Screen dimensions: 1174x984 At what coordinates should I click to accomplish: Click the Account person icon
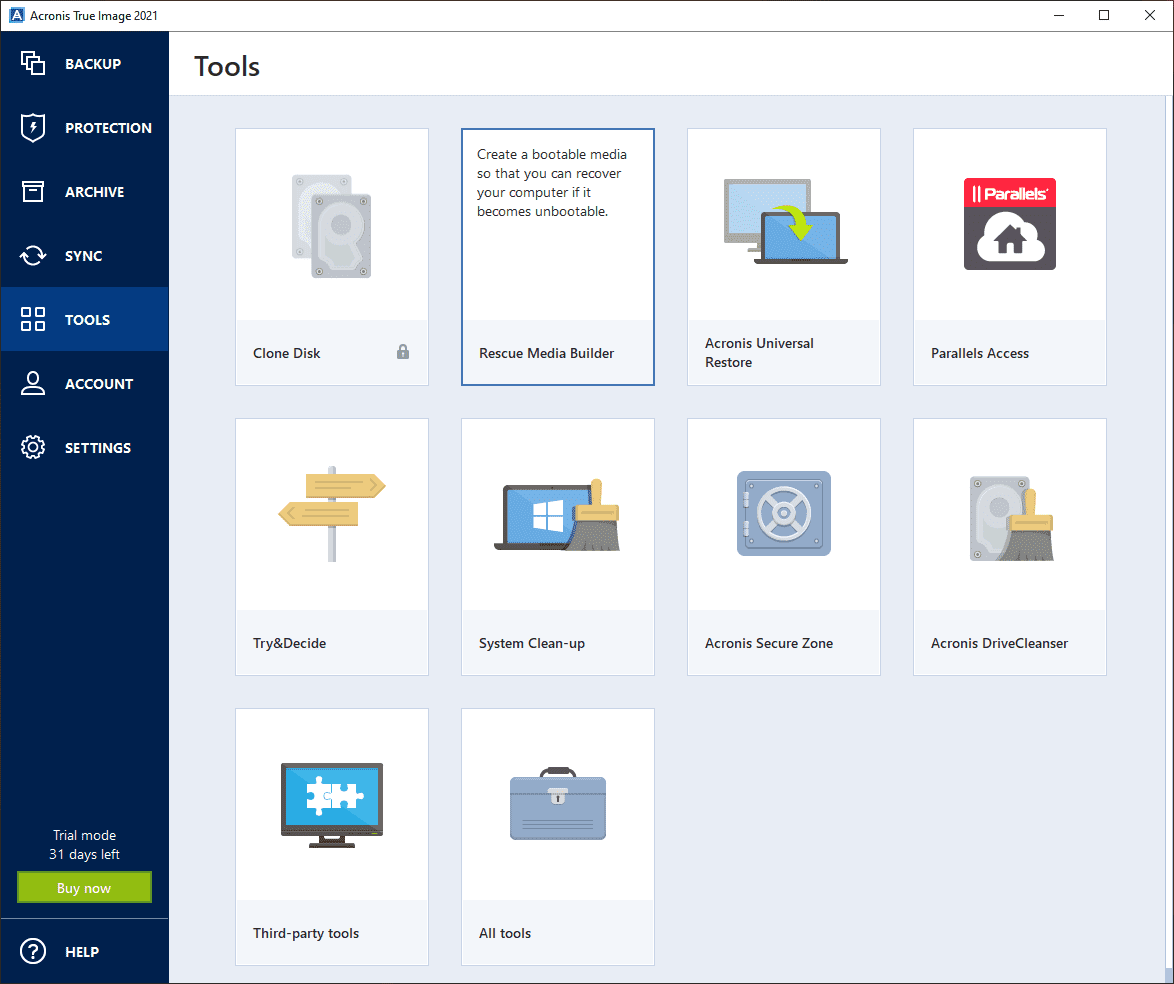point(33,383)
